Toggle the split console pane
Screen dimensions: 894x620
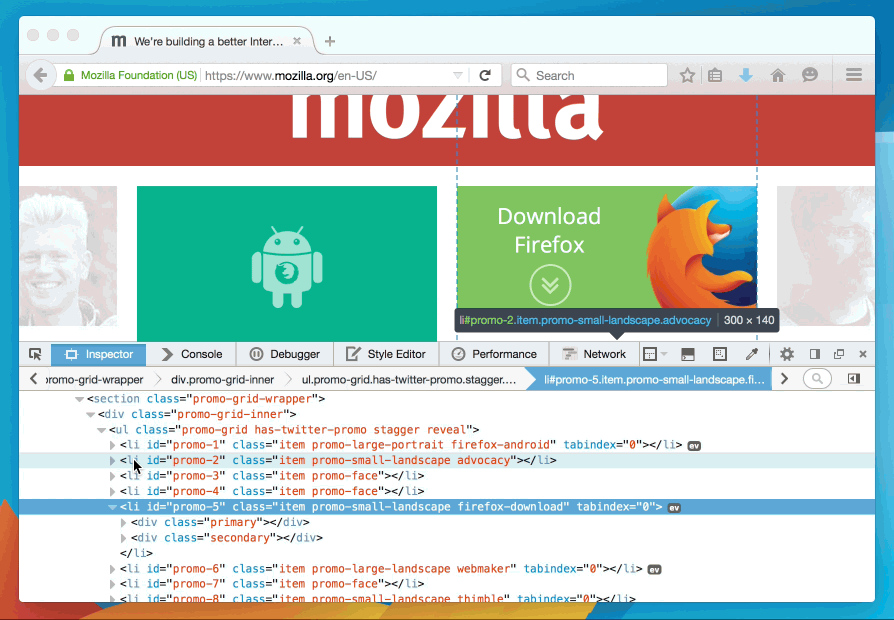tap(687, 354)
